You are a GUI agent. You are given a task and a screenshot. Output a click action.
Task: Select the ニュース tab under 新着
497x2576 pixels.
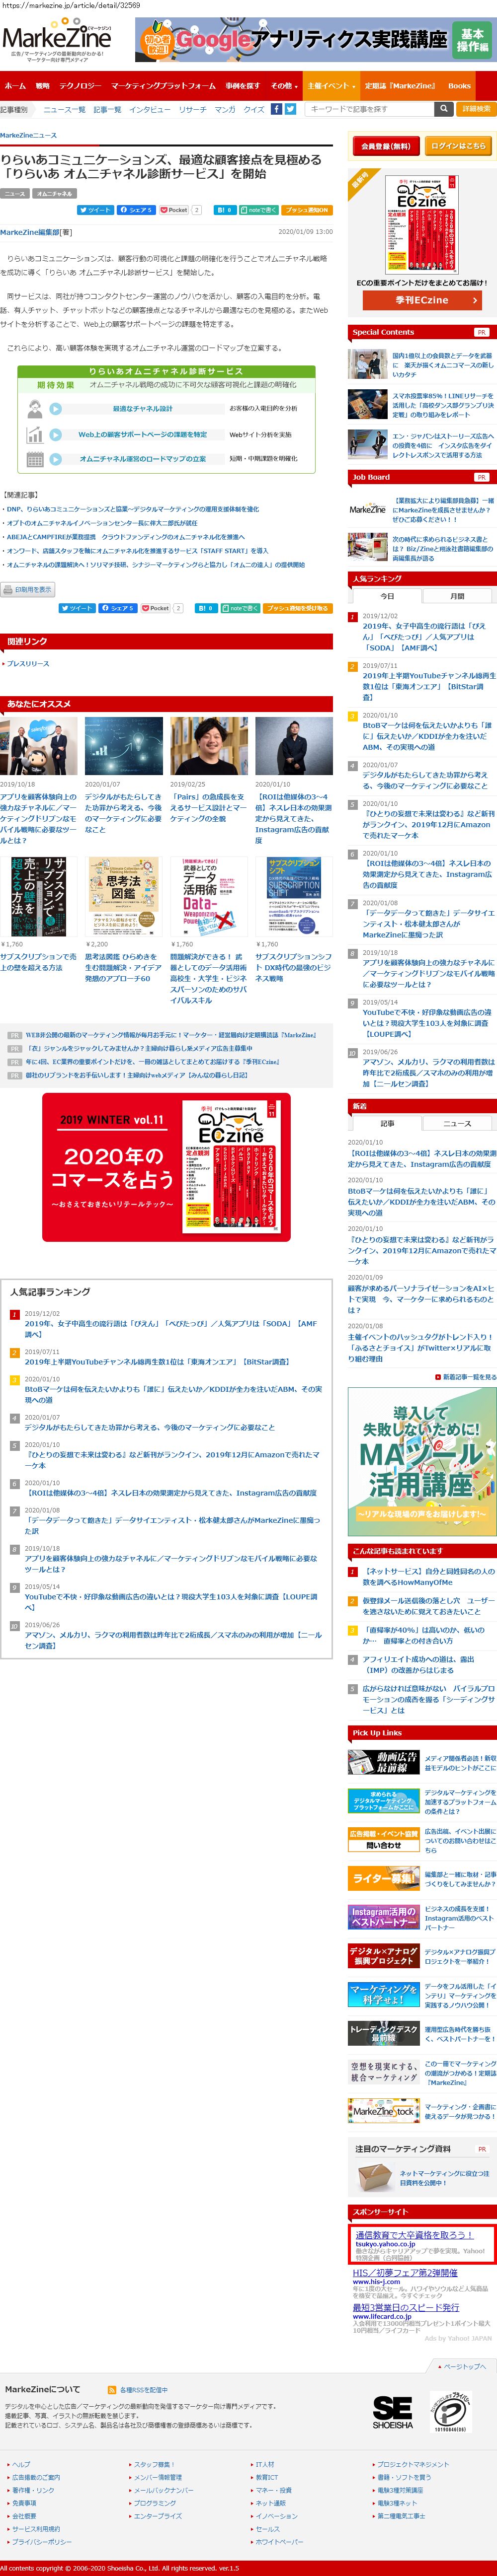coord(457,1124)
